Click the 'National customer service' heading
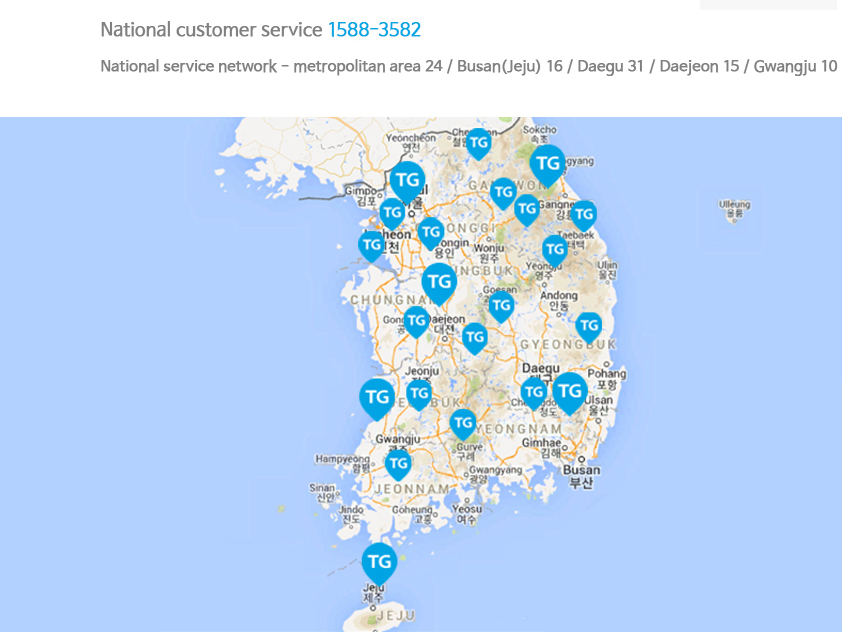 click(211, 30)
